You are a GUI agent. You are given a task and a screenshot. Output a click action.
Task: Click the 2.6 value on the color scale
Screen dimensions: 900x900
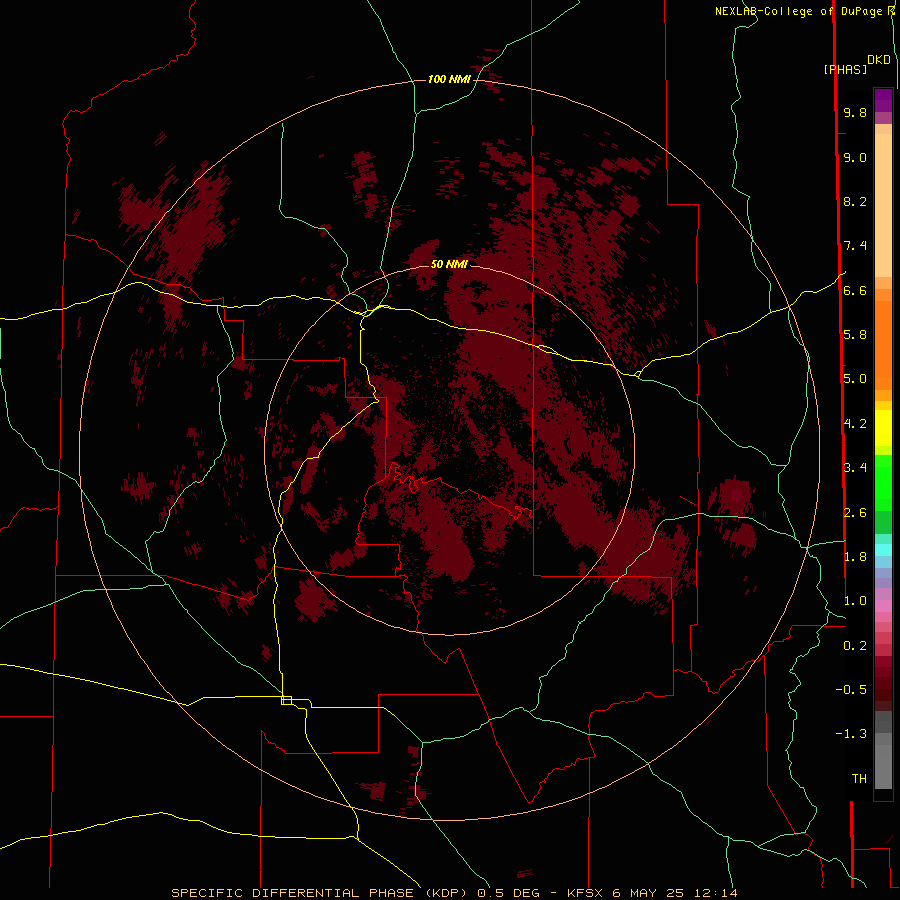[x=855, y=512]
